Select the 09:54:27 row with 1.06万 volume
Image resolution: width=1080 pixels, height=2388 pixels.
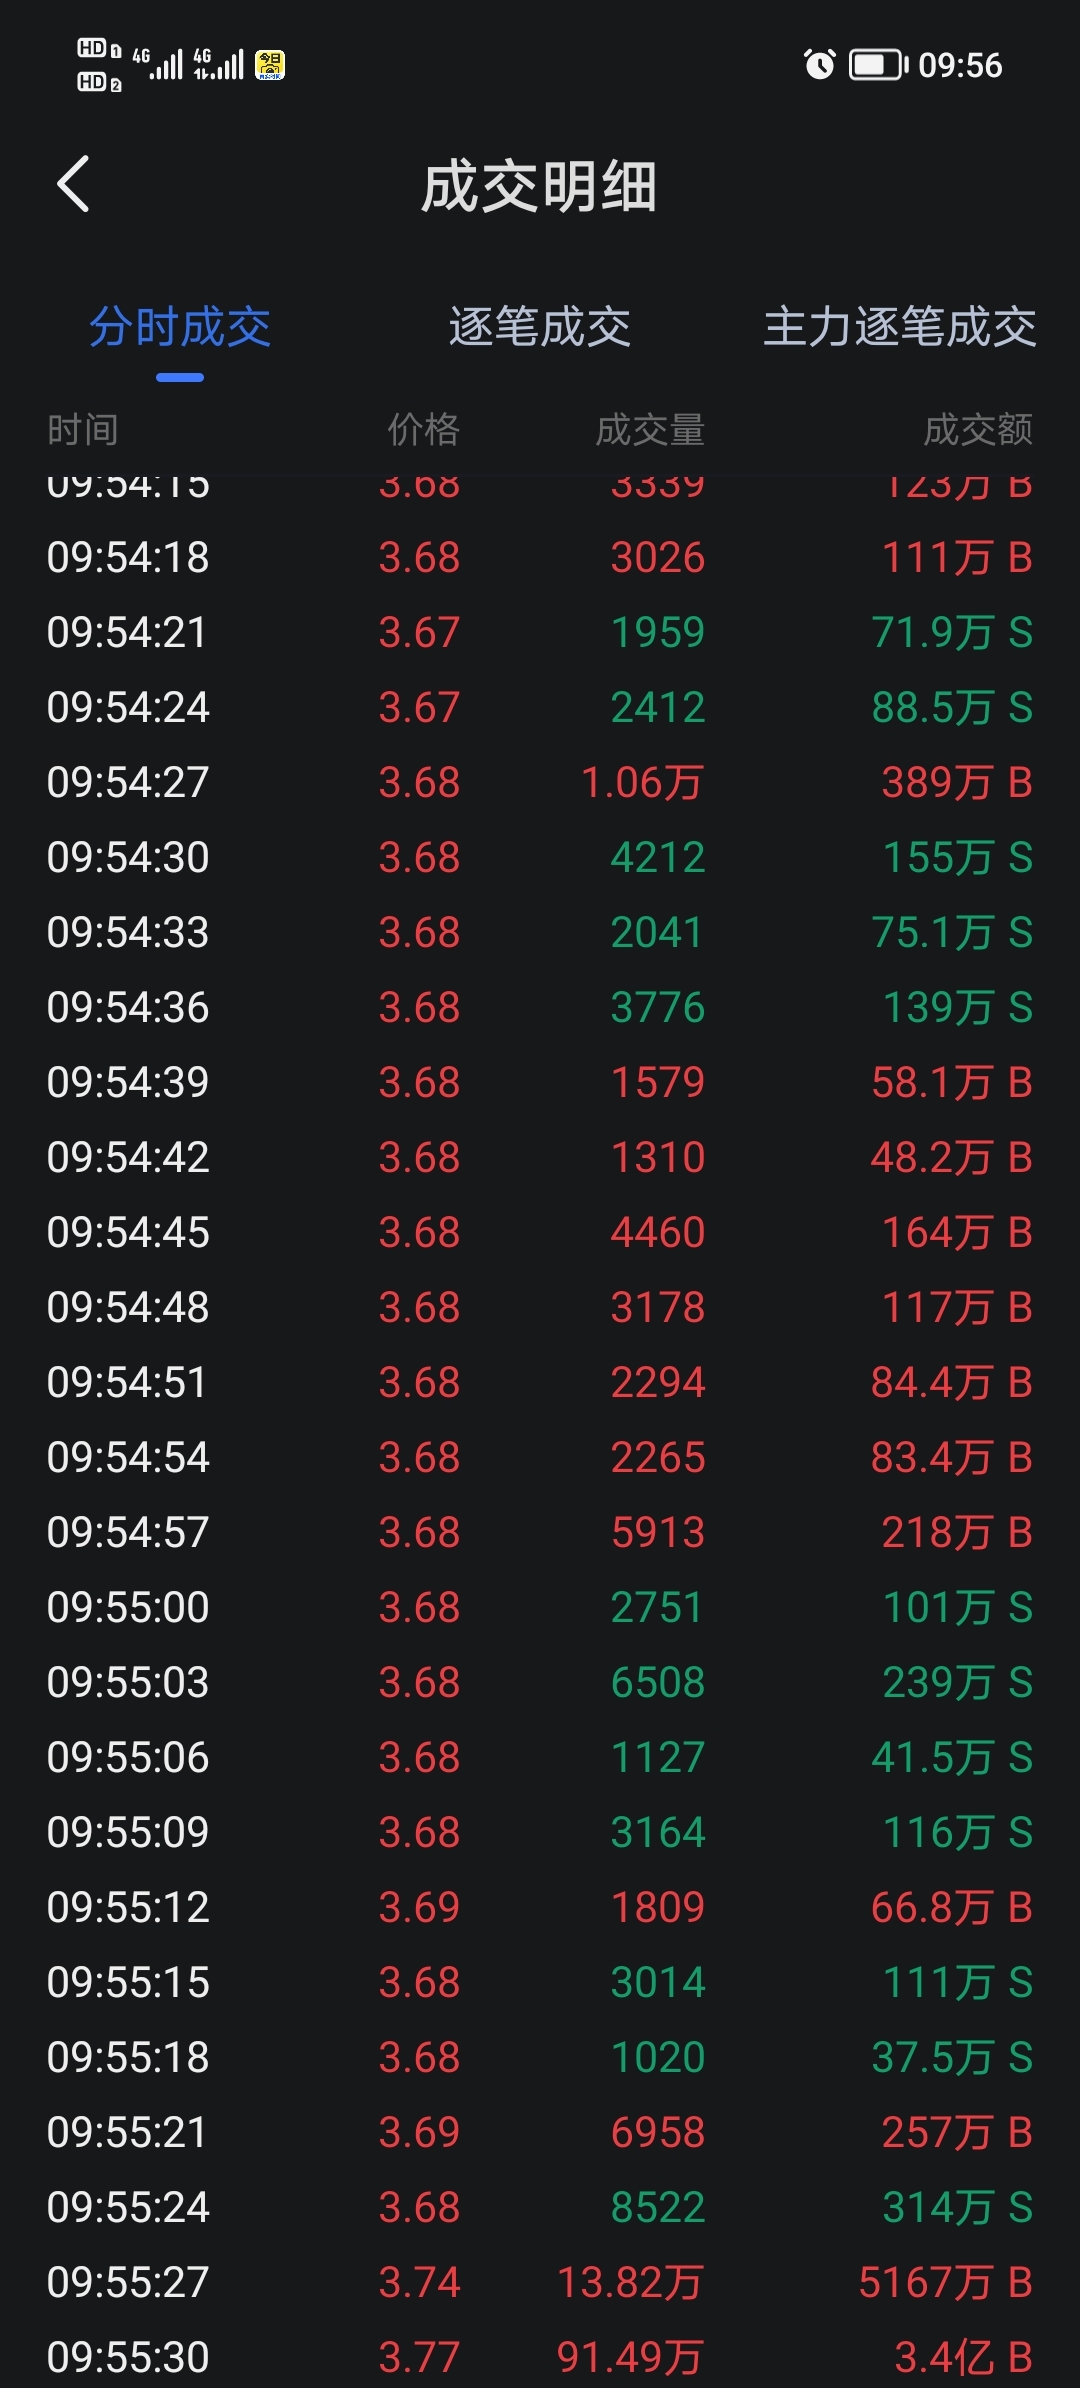click(x=540, y=782)
